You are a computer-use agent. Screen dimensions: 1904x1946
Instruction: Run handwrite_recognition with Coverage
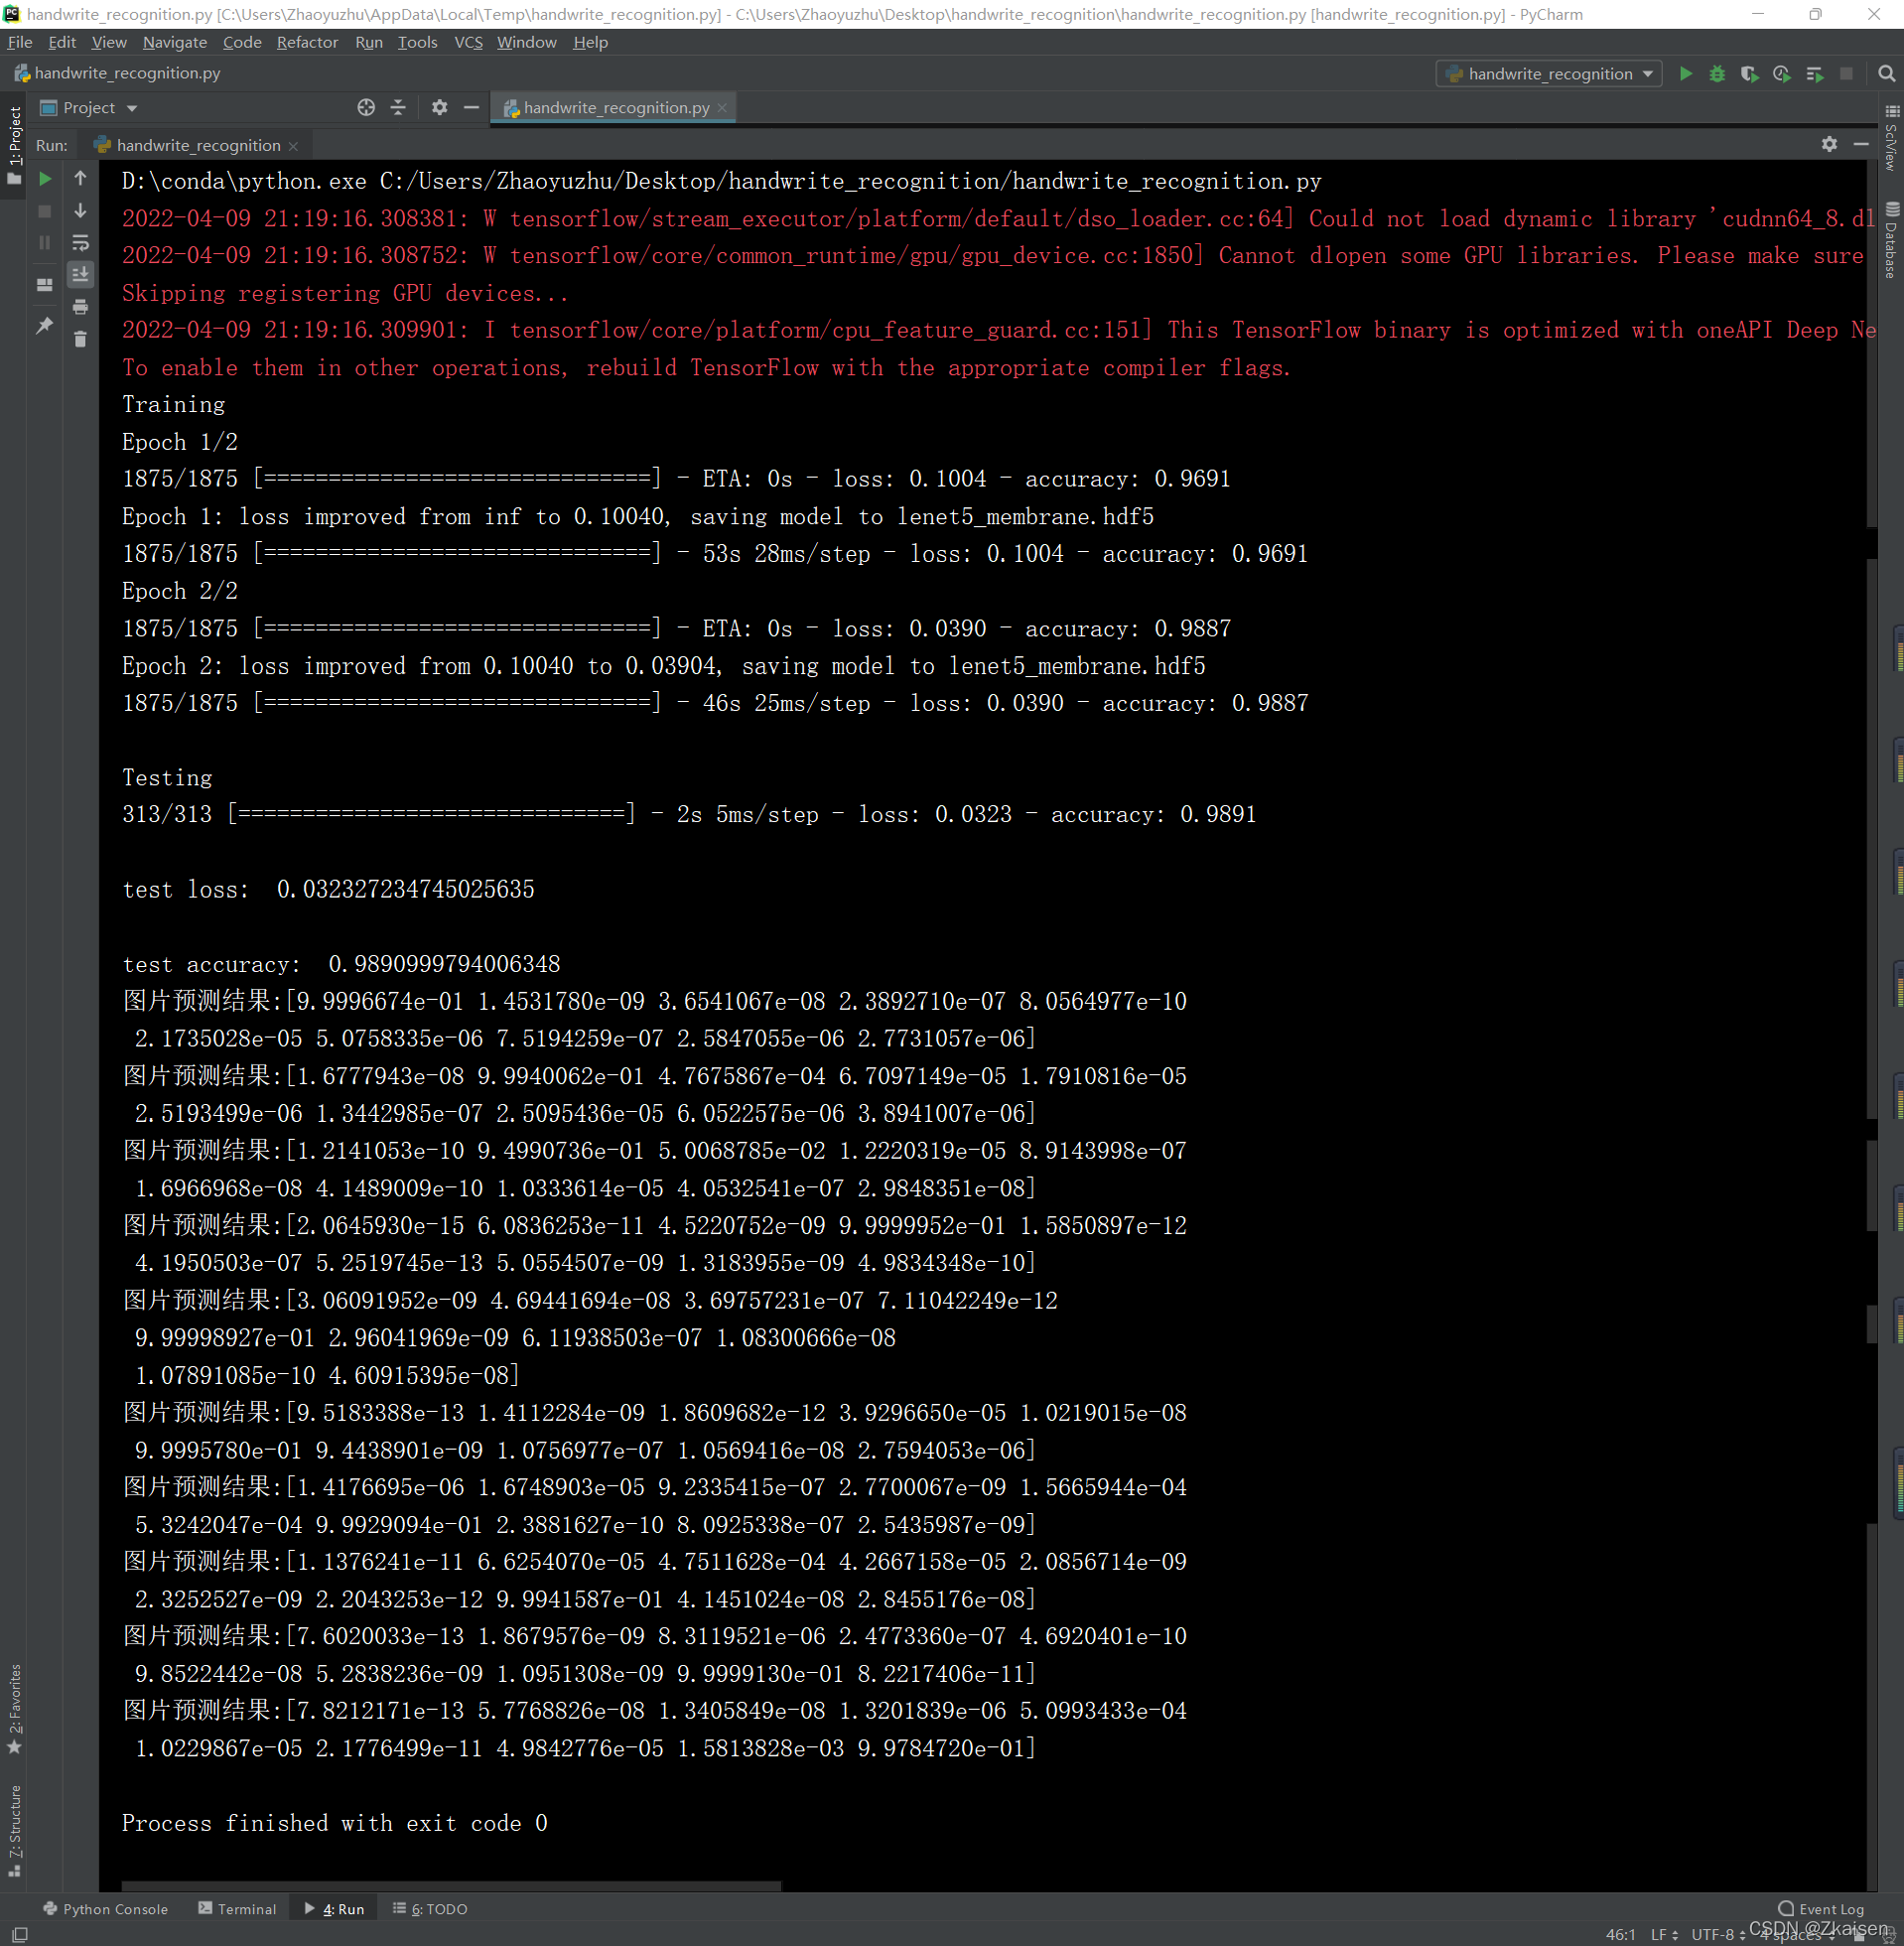1750,74
